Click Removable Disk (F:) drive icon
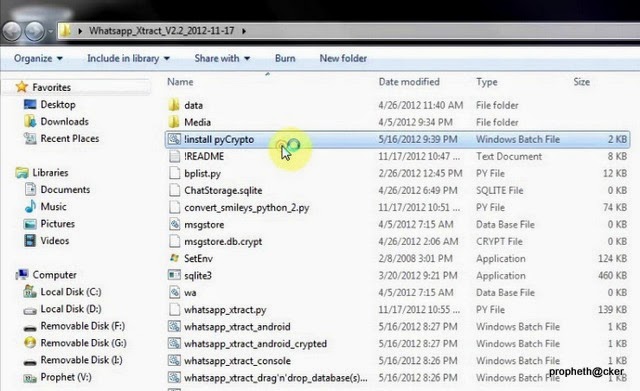The height and width of the screenshot is (391, 640). [x=30, y=327]
